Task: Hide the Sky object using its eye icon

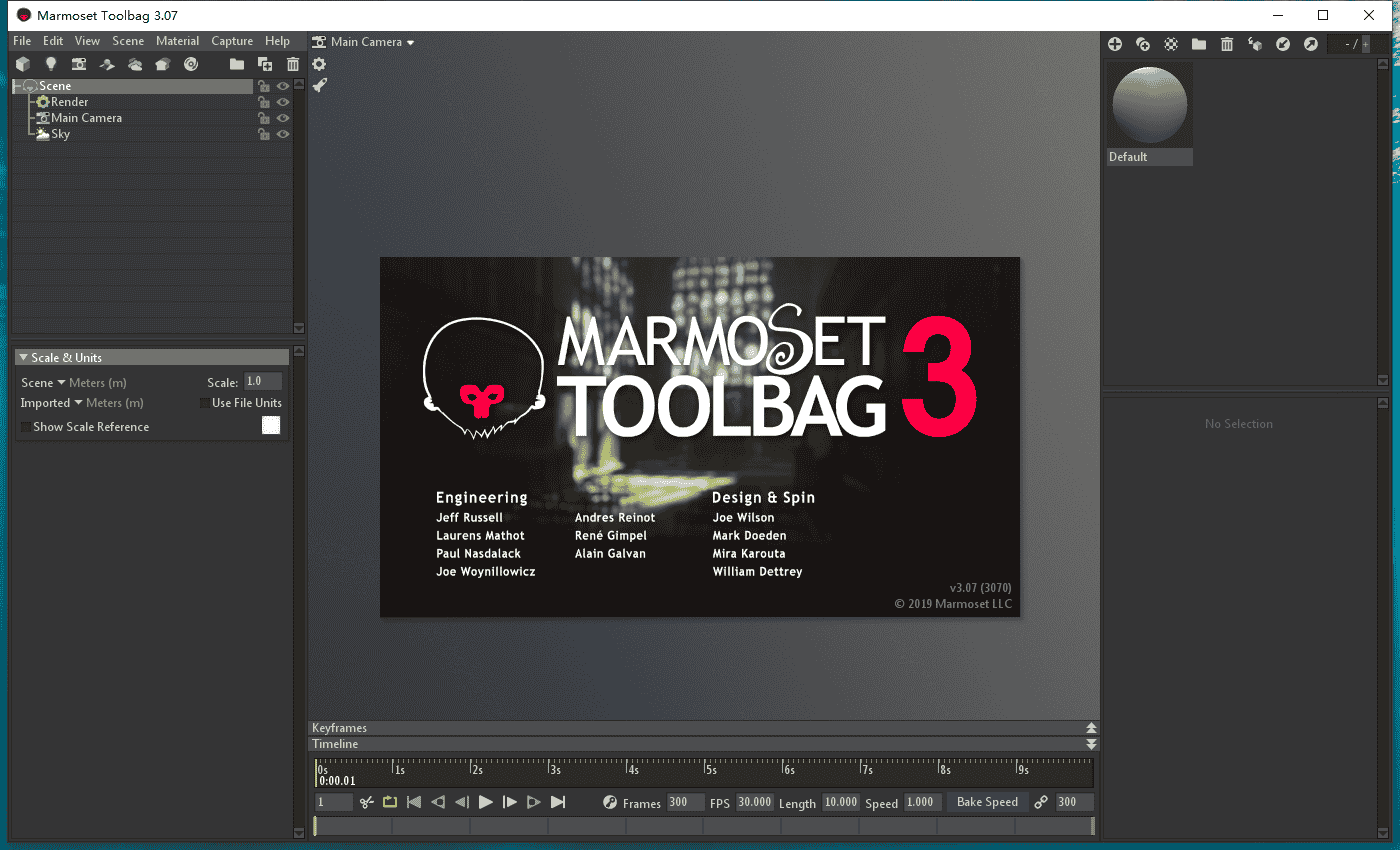Action: pyautogui.click(x=283, y=134)
